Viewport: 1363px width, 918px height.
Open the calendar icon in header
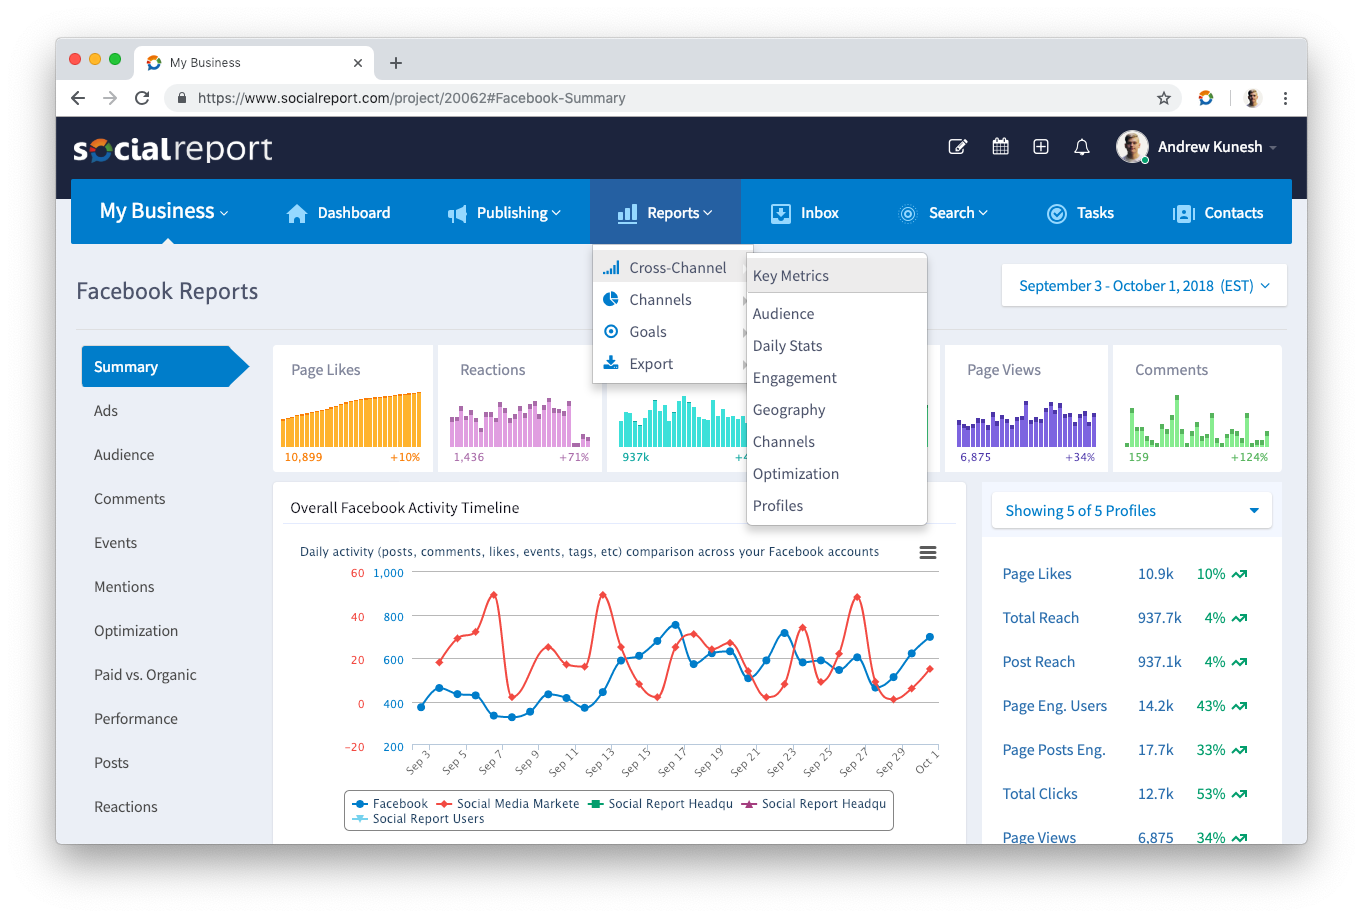tap(1000, 147)
